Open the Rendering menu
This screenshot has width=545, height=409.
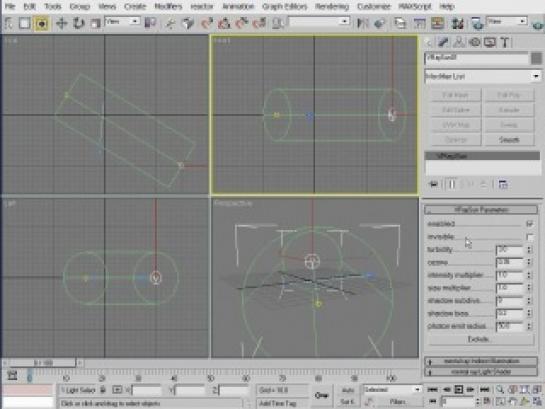point(332,6)
